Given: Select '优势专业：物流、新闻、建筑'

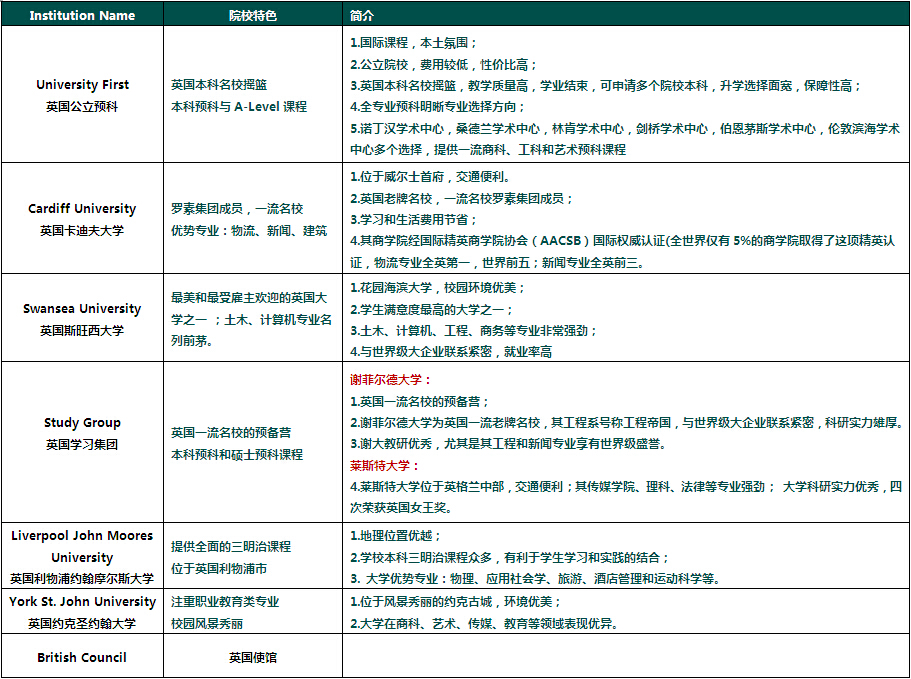Looking at the screenshot, I should [x=249, y=231].
